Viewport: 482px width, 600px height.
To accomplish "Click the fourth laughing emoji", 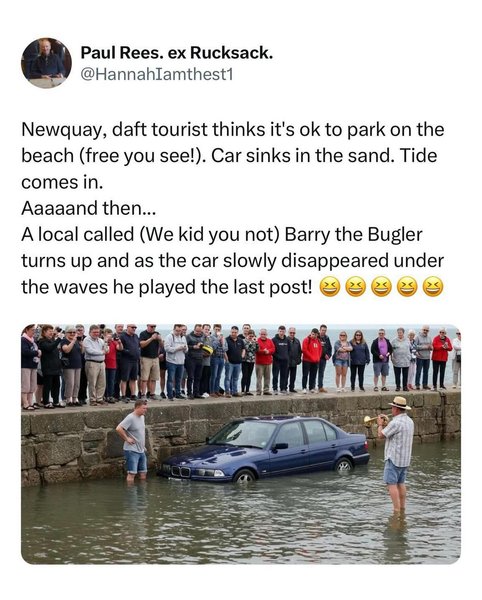I will (x=407, y=288).
